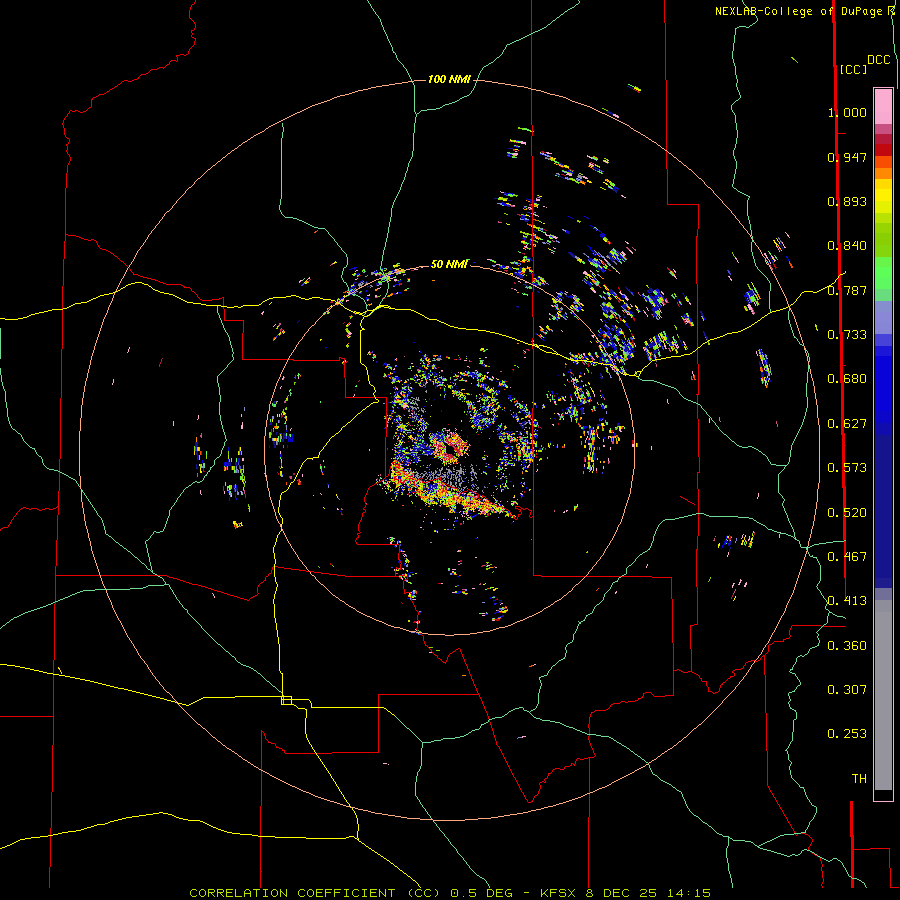The width and height of the screenshot is (900, 900).
Task: Click the 0.787 color scale value
Action: (847, 290)
